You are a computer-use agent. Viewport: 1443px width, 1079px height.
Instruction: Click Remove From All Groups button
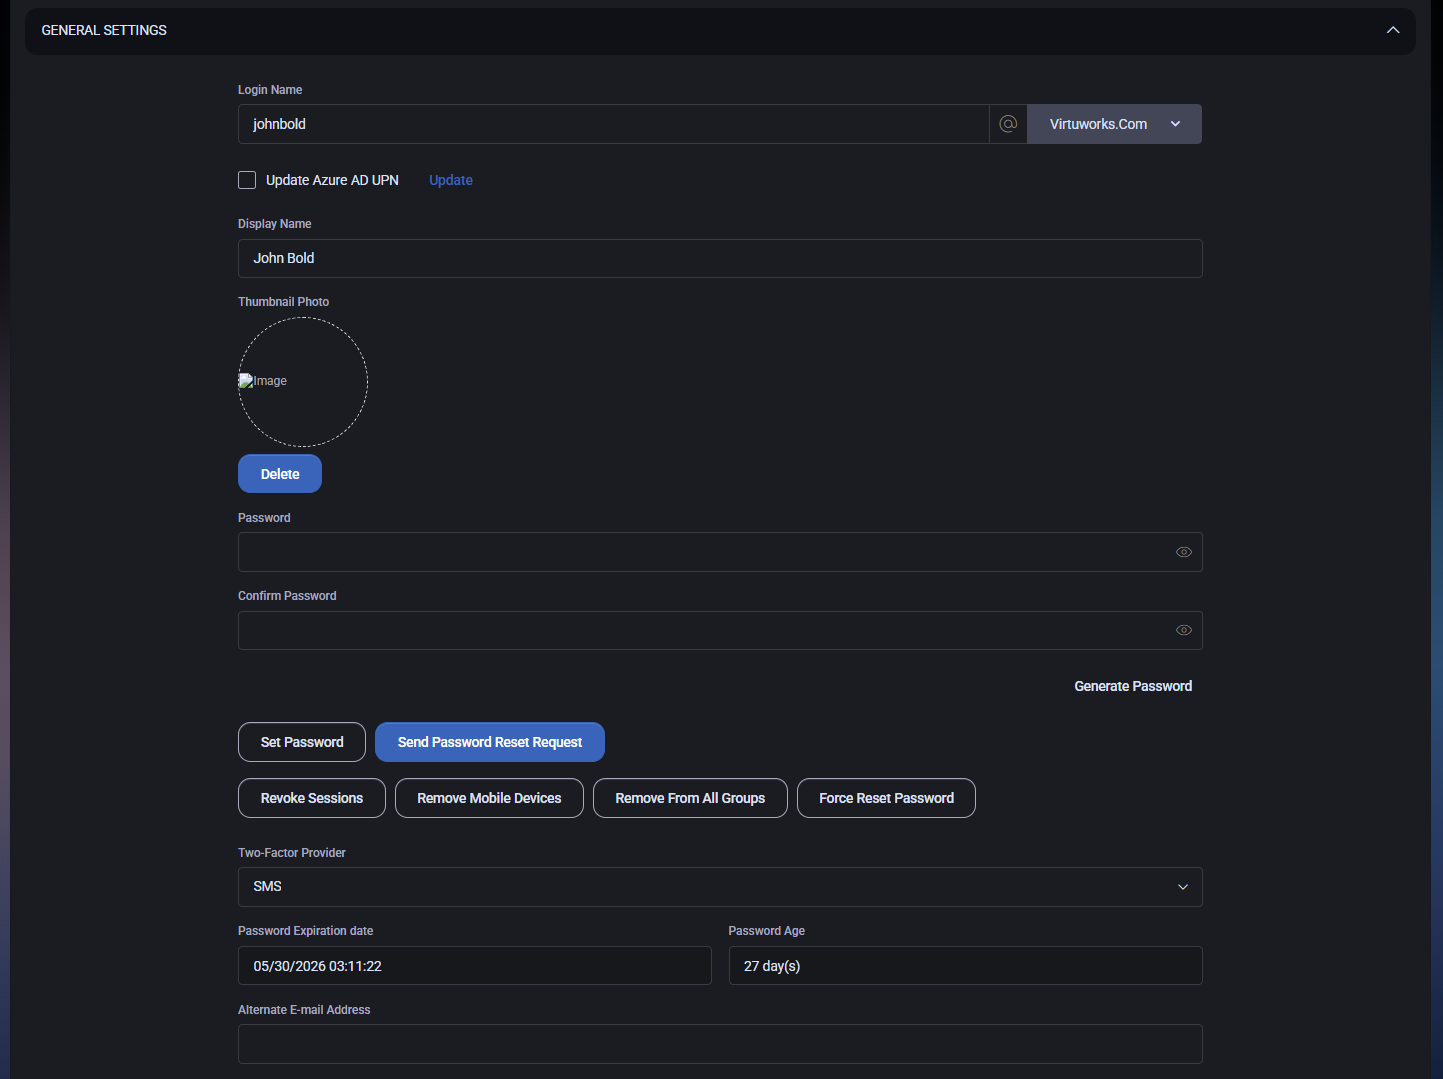coord(689,798)
